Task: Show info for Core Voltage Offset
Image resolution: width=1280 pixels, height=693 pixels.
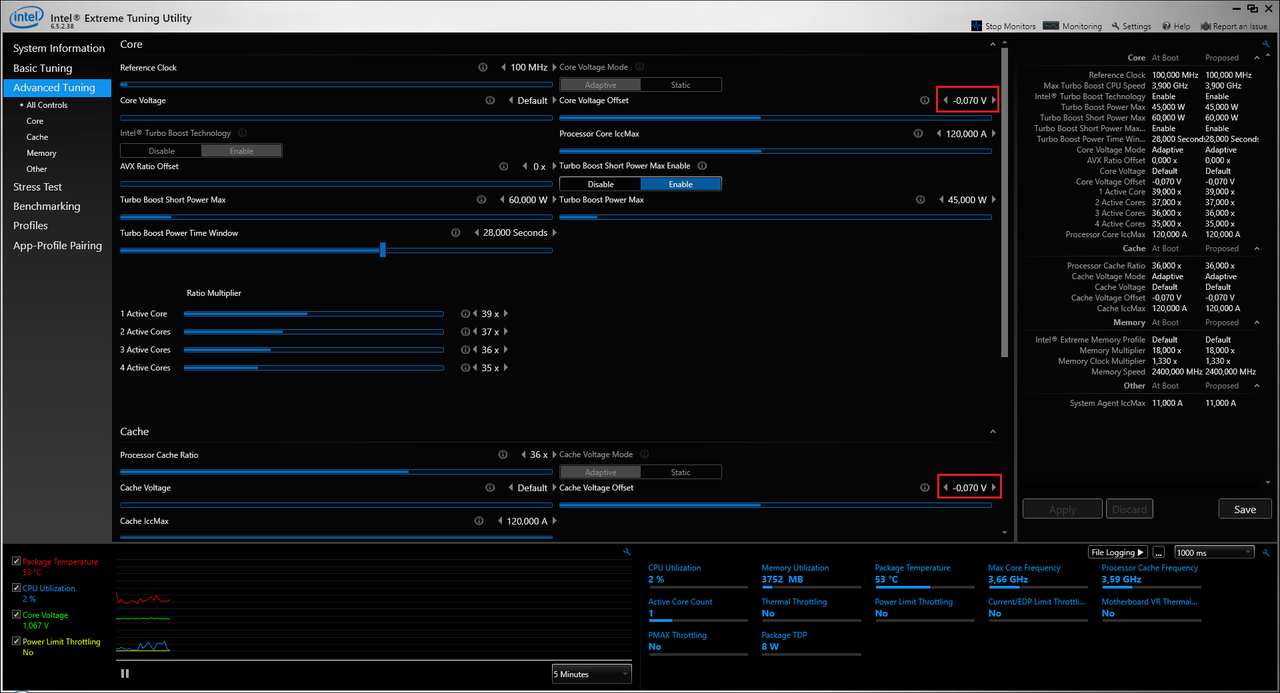Action: (x=924, y=100)
